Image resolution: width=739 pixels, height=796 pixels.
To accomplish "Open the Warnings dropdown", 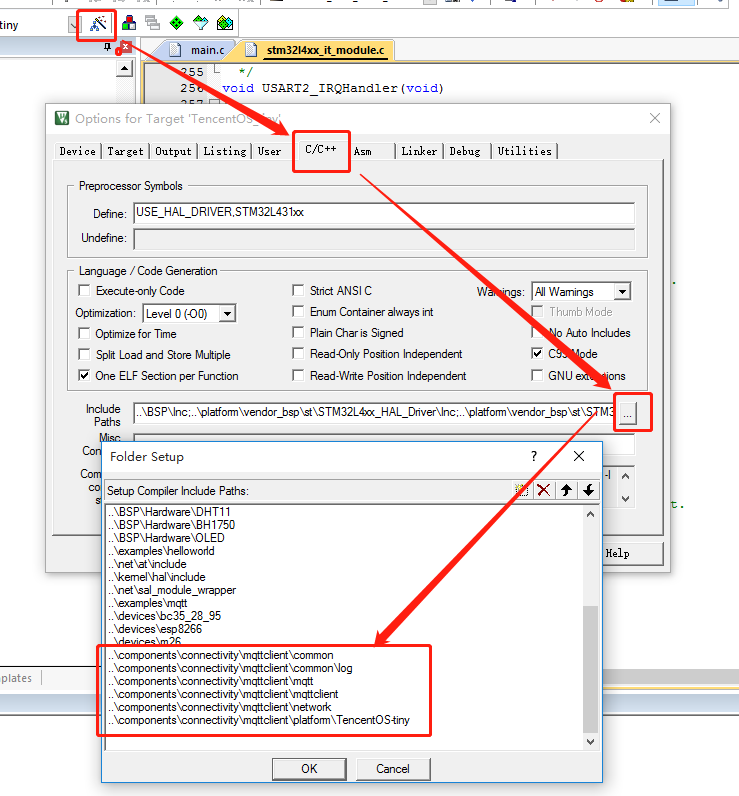I will click(622, 292).
